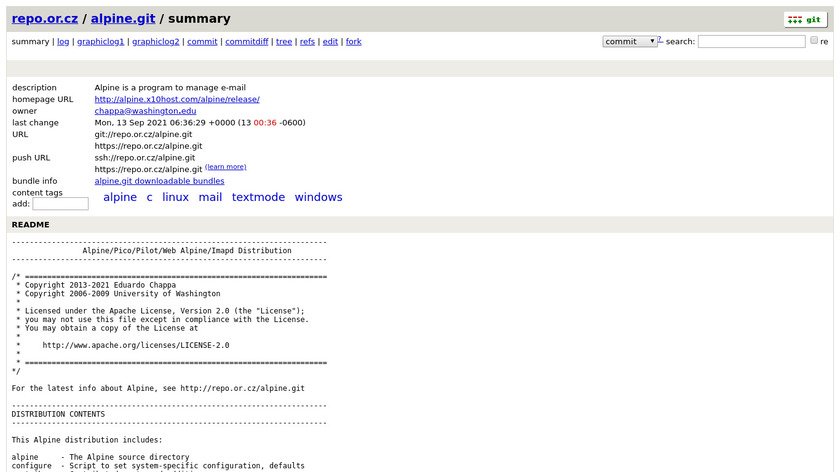The height and width of the screenshot is (472, 840).
Task: Select the mail content tag
Action: [x=211, y=197]
